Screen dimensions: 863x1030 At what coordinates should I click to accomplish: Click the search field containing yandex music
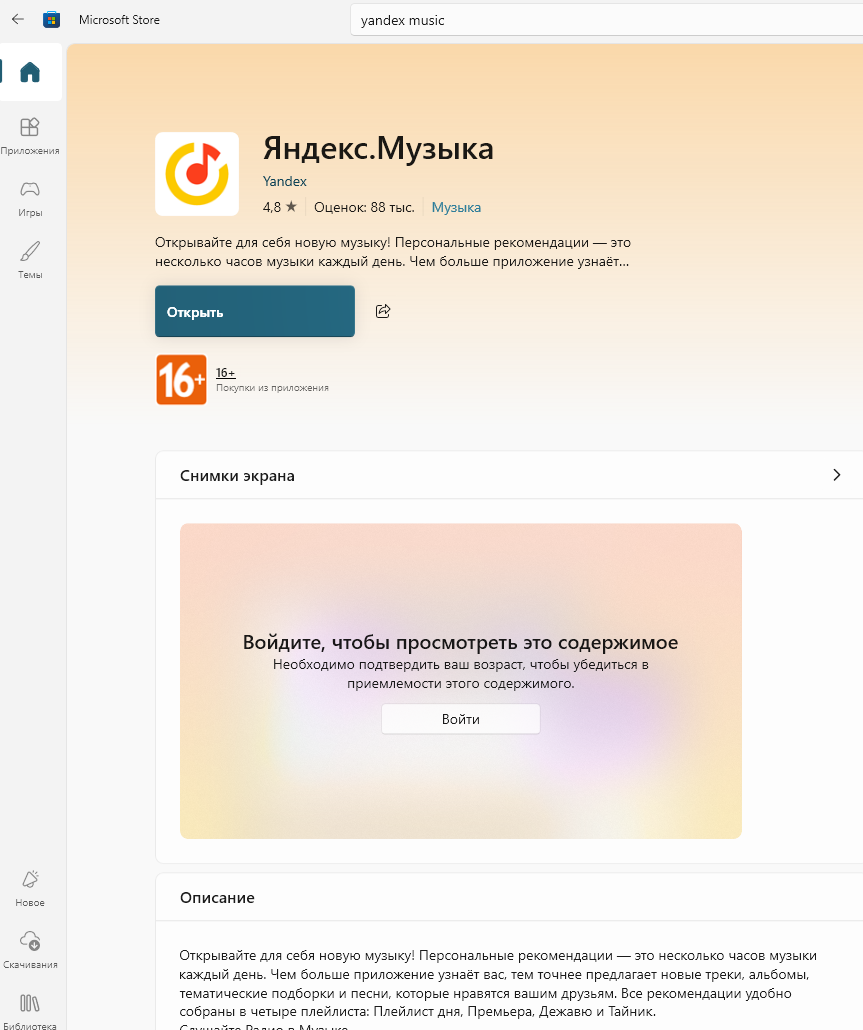[608, 20]
